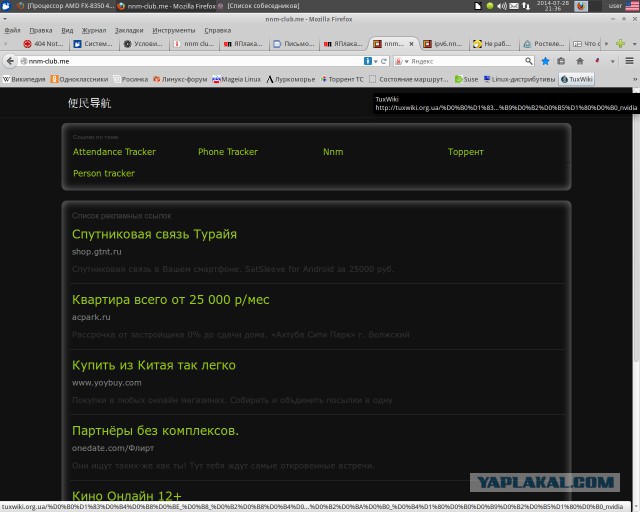
Task: Switch to the Не раб... tab
Action: (x=494, y=44)
